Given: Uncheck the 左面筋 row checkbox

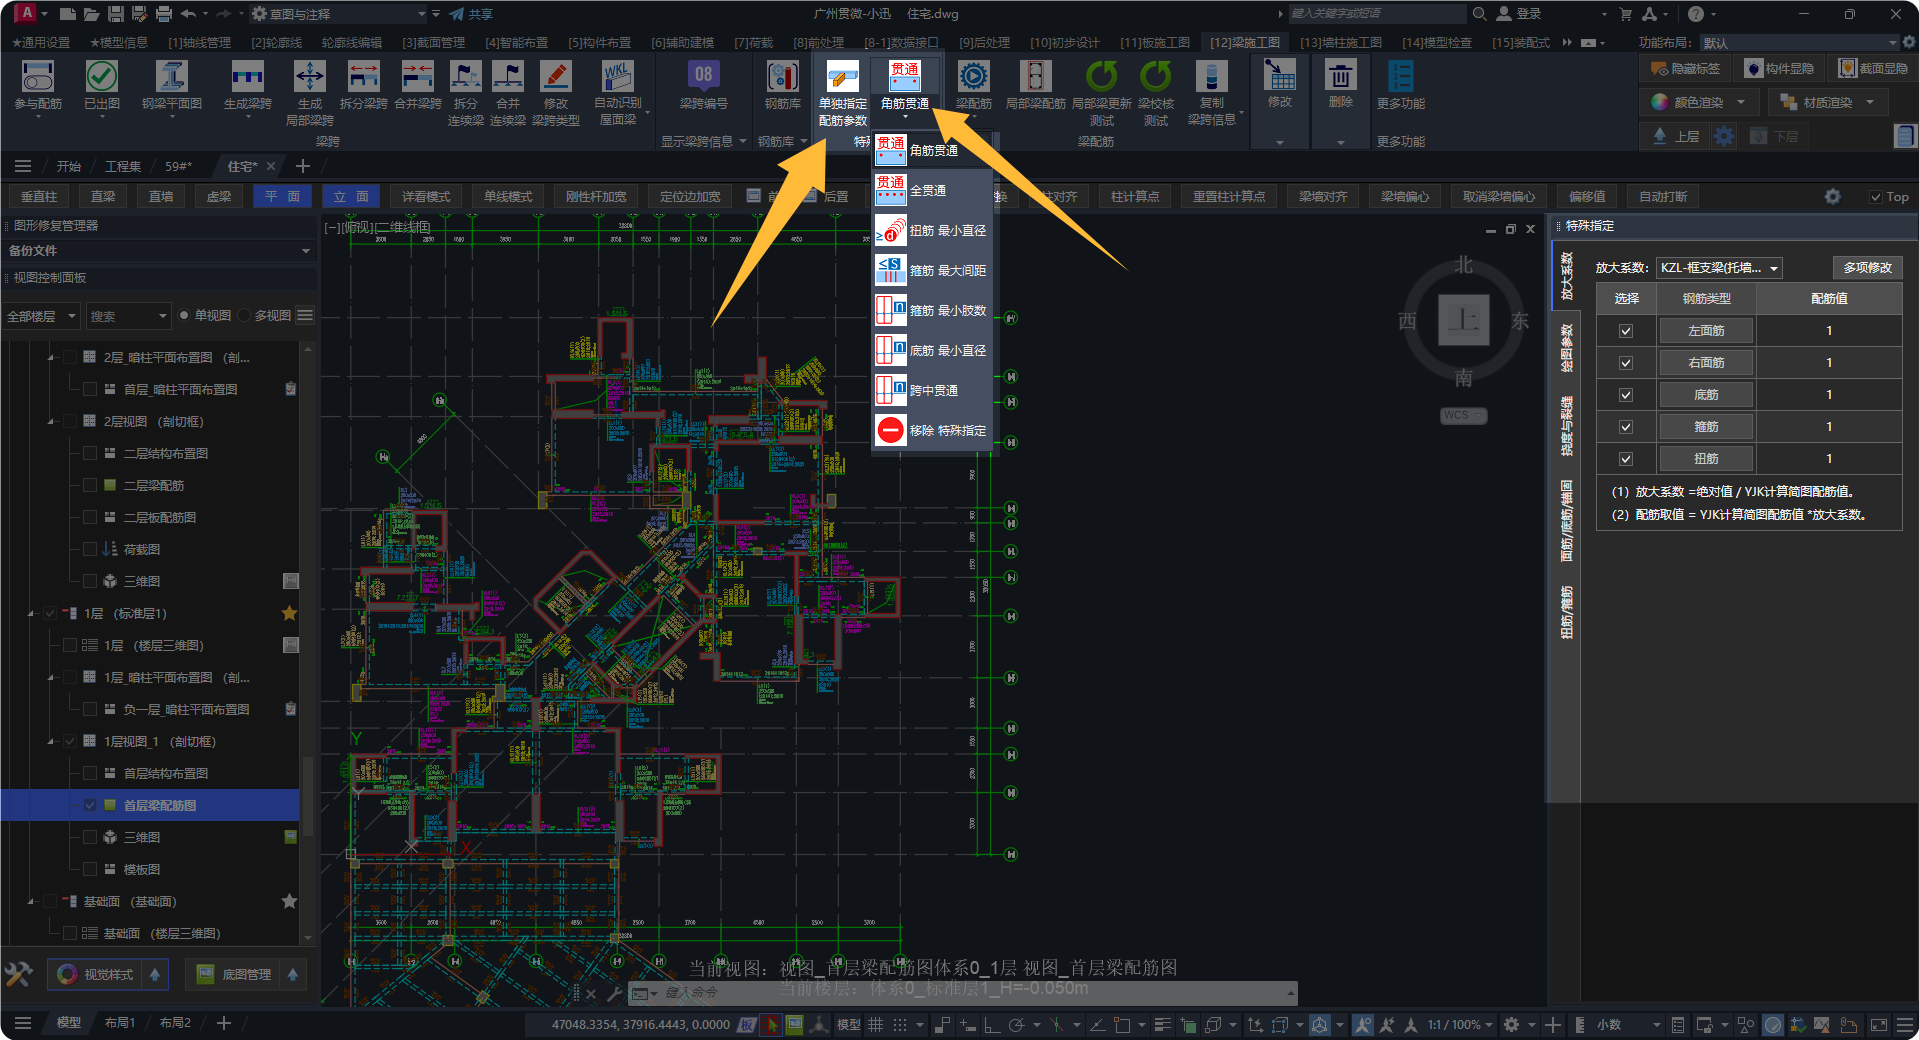Looking at the screenshot, I should pyautogui.click(x=1626, y=331).
